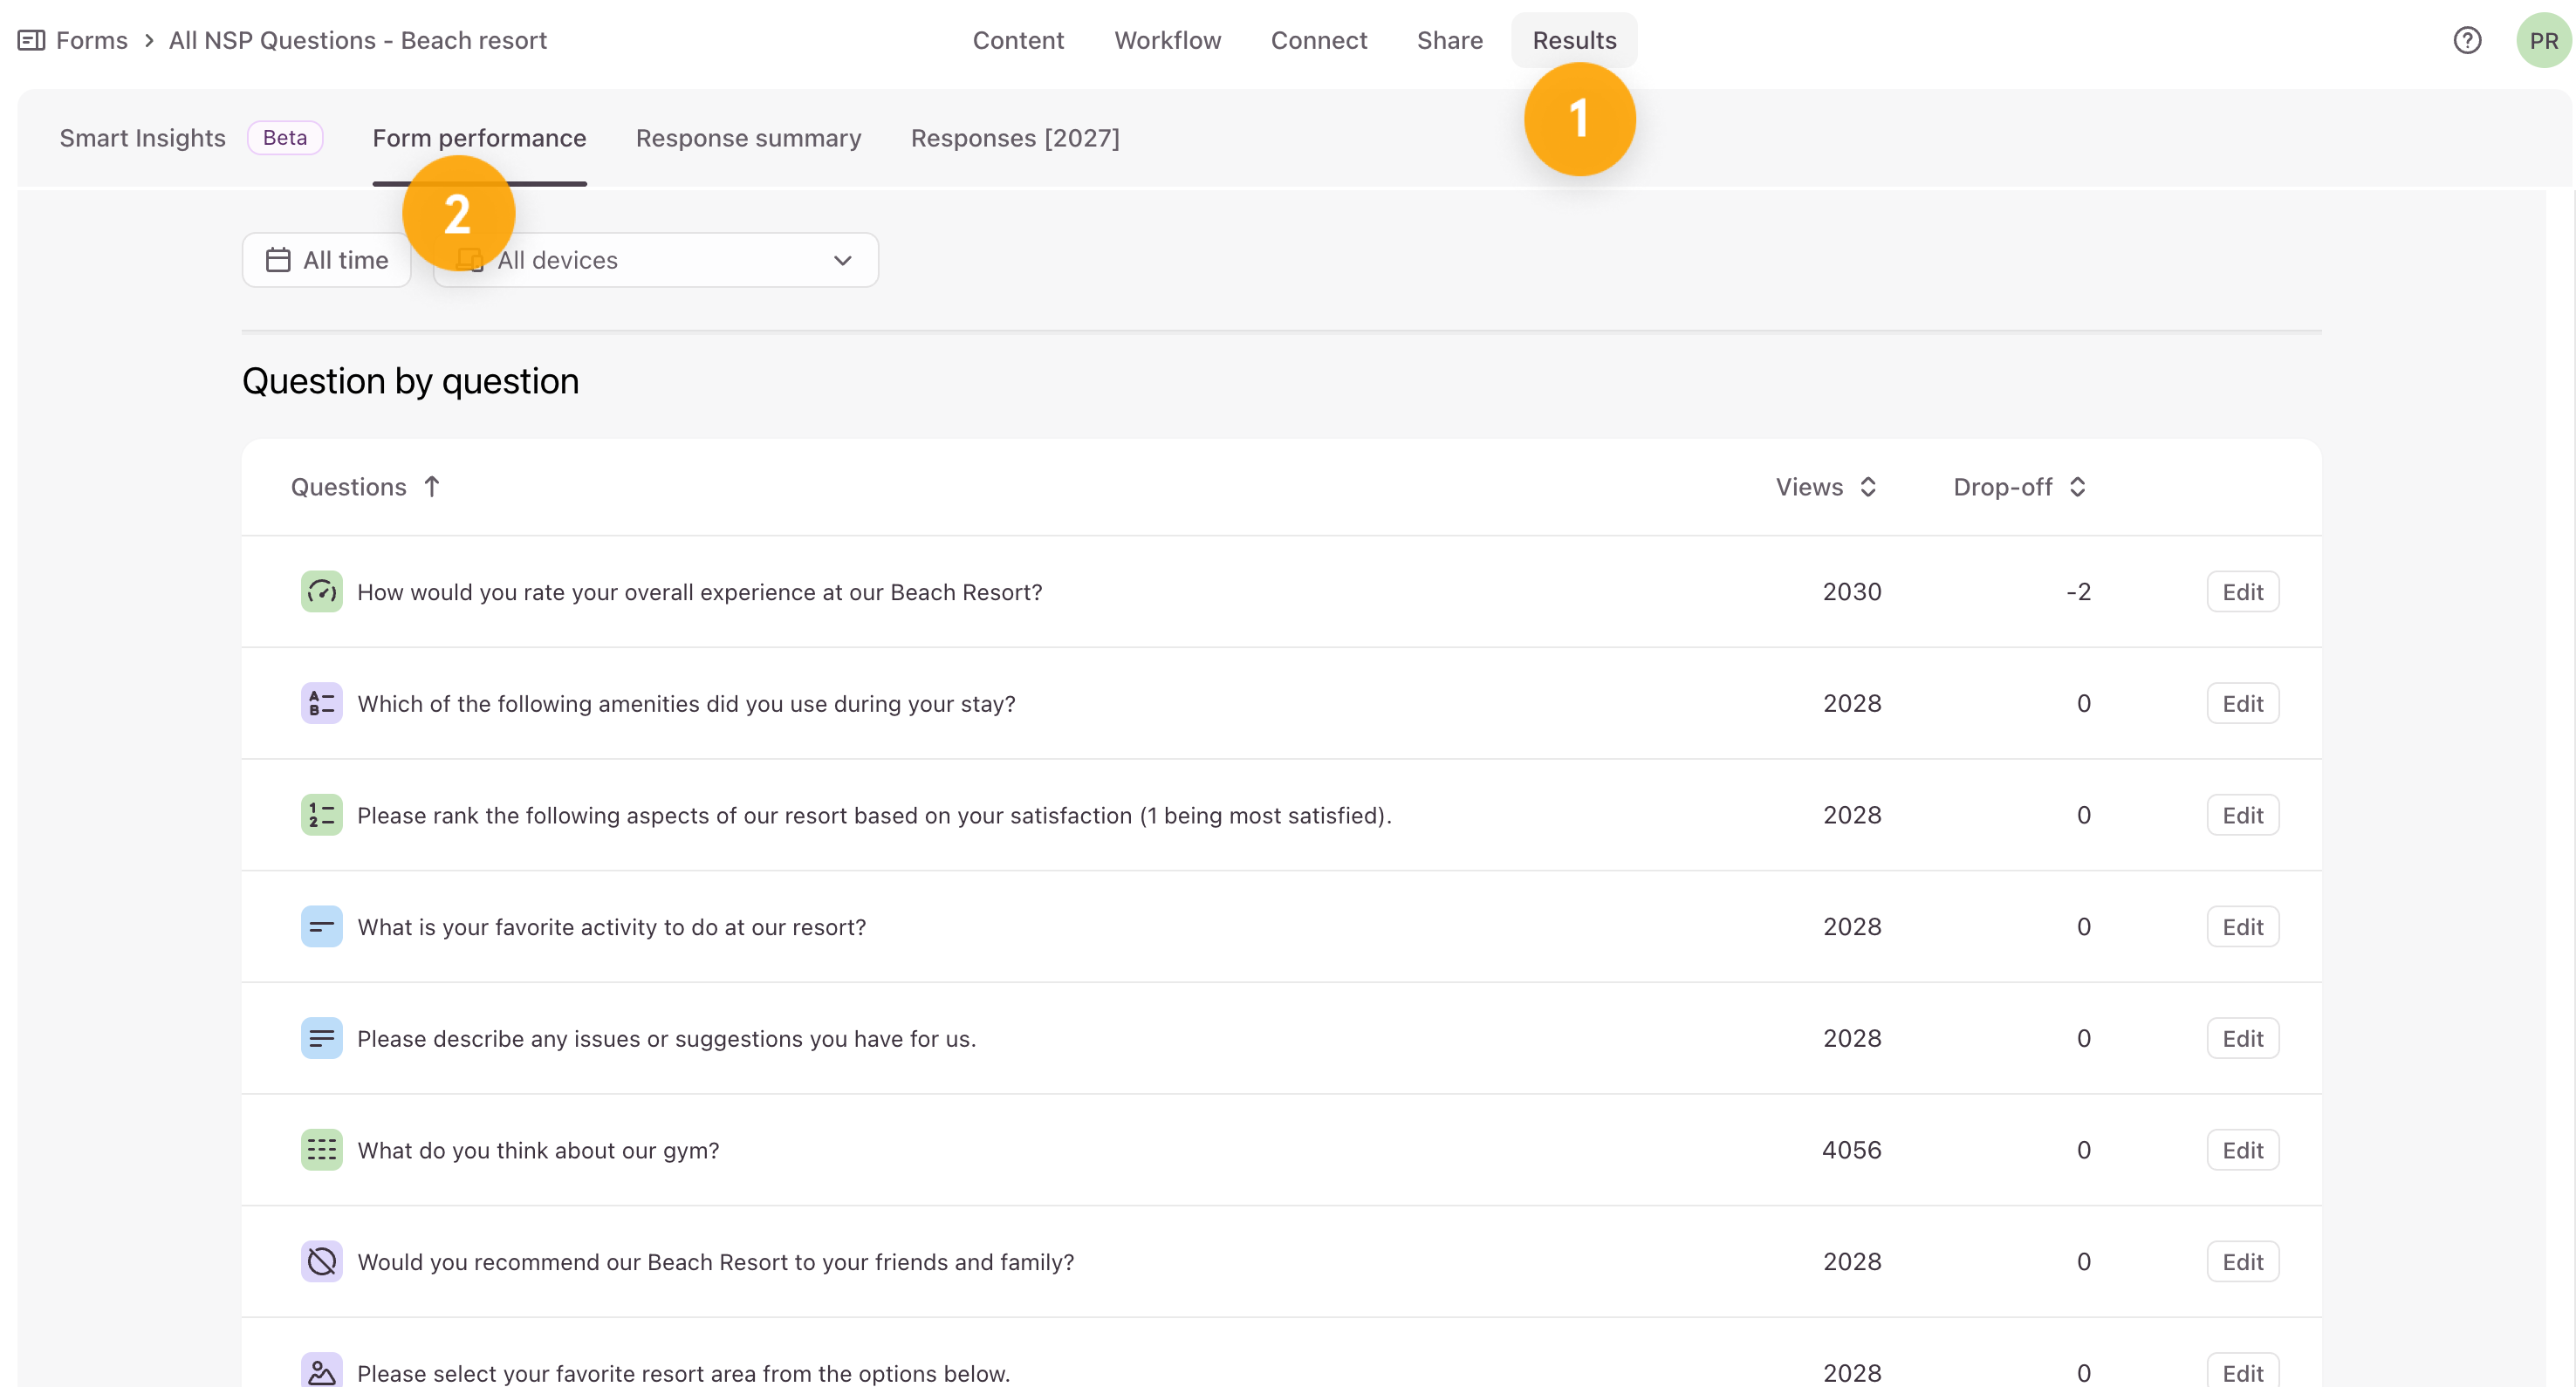Click the -2 drop-off value
The image size is (2576, 1387).
pyautogui.click(x=2078, y=592)
